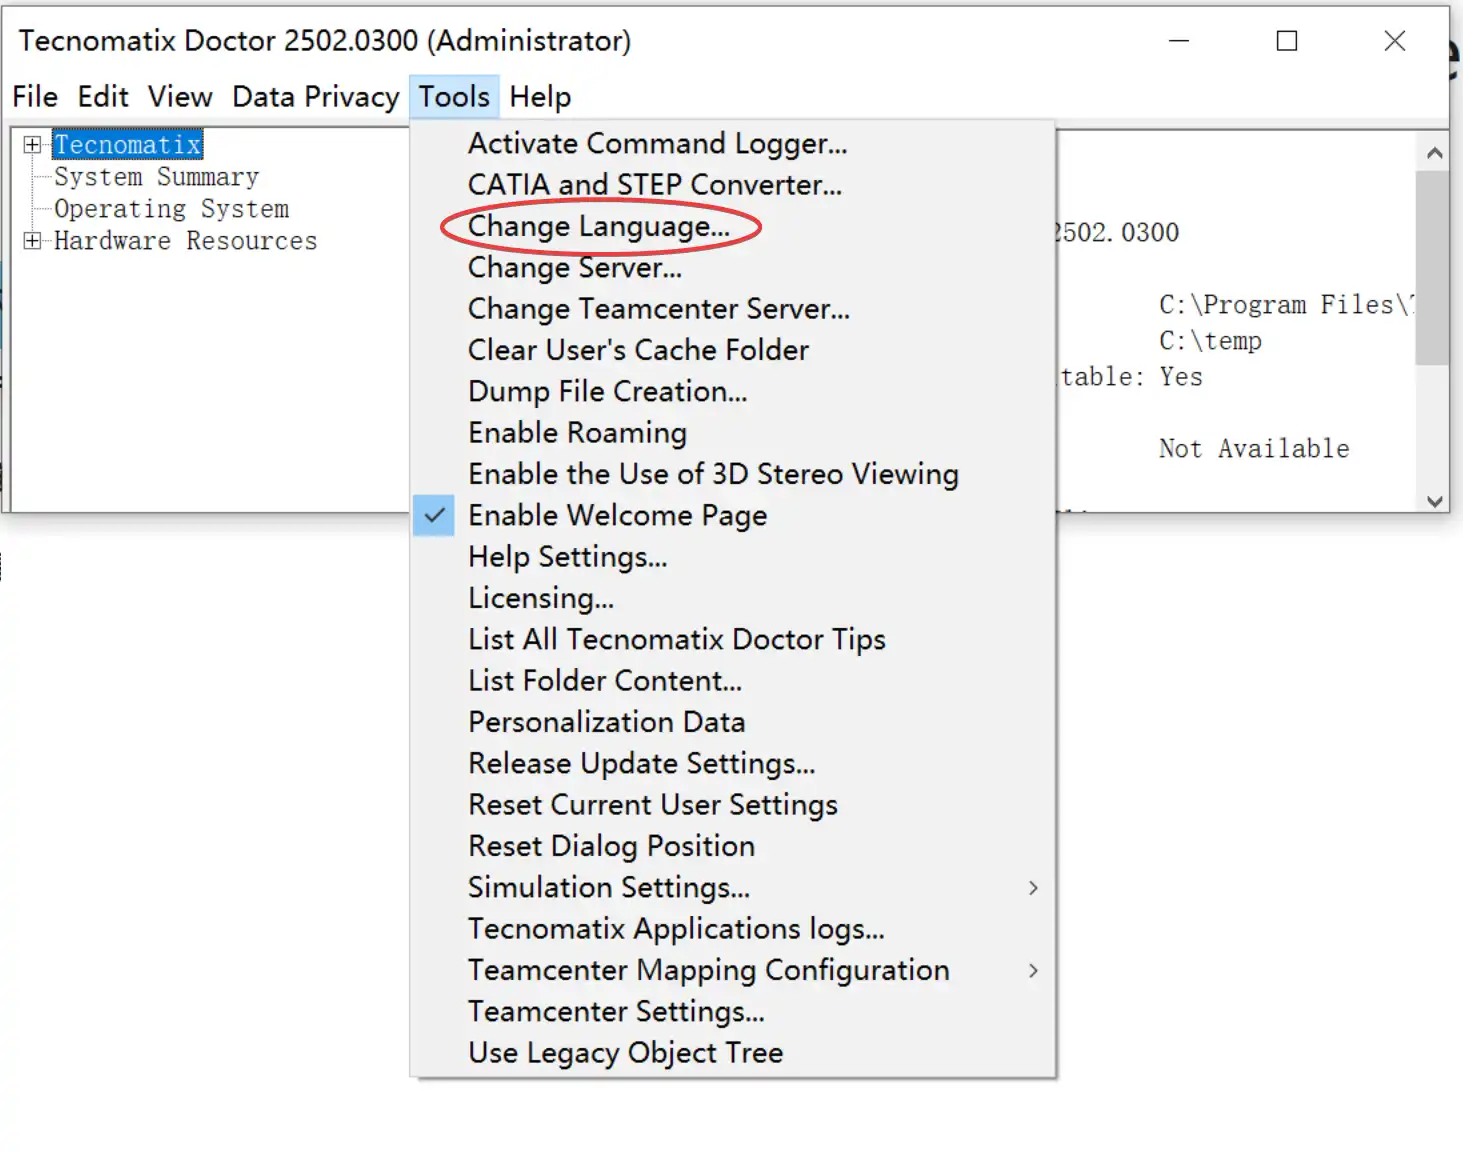Image resolution: width=1463 pixels, height=1151 pixels.
Task: Expand Teamcenter Mapping Configuration submenu
Action: tap(733, 970)
